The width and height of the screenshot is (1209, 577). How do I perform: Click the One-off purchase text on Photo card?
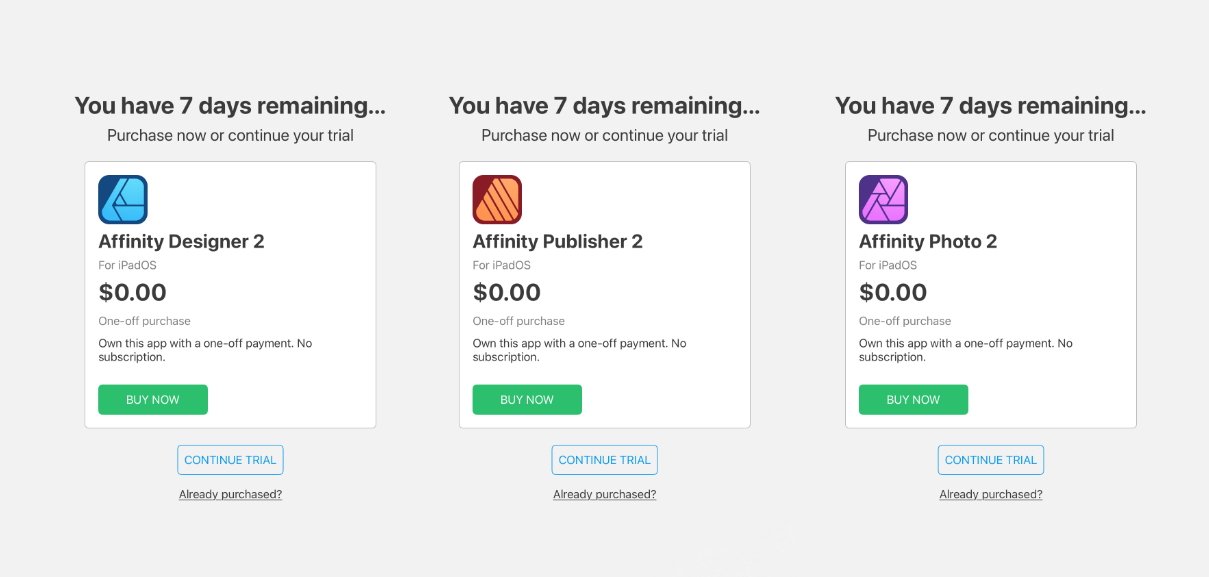pyautogui.click(x=904, y=321)
